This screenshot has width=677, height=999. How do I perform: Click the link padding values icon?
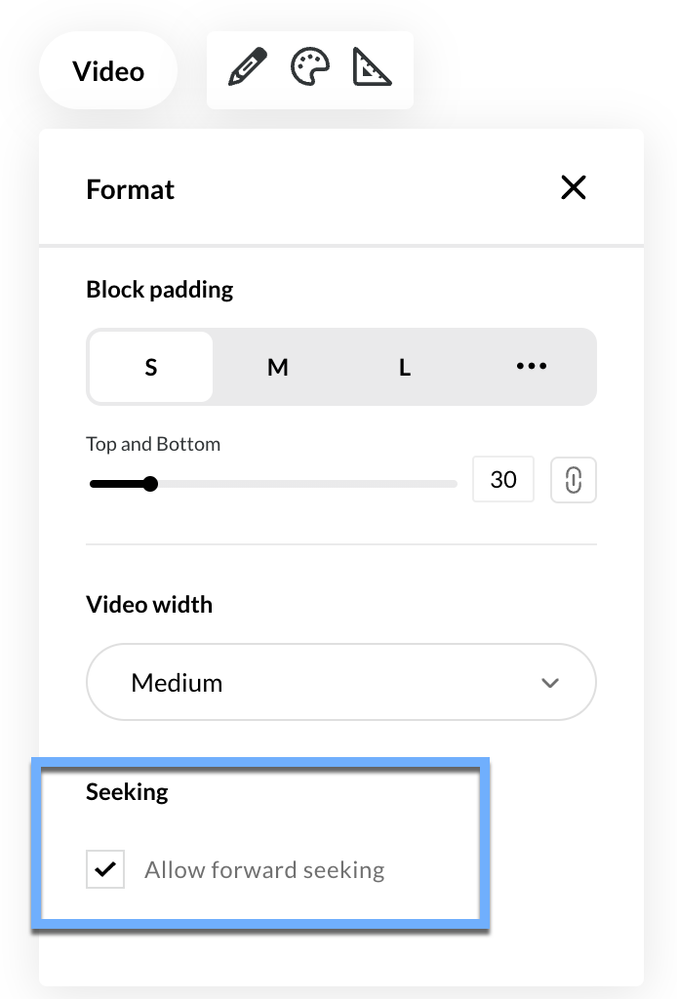point(573,480)
